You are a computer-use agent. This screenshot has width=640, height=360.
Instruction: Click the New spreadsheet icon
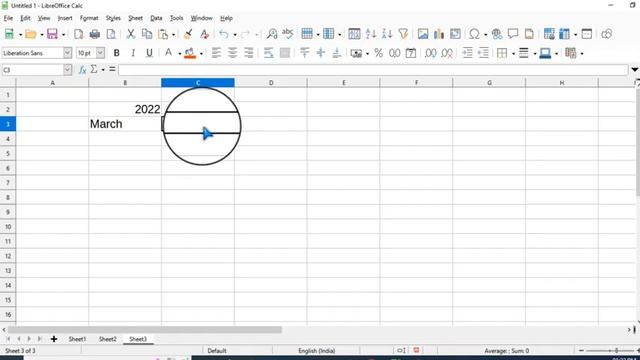point(9,34)
